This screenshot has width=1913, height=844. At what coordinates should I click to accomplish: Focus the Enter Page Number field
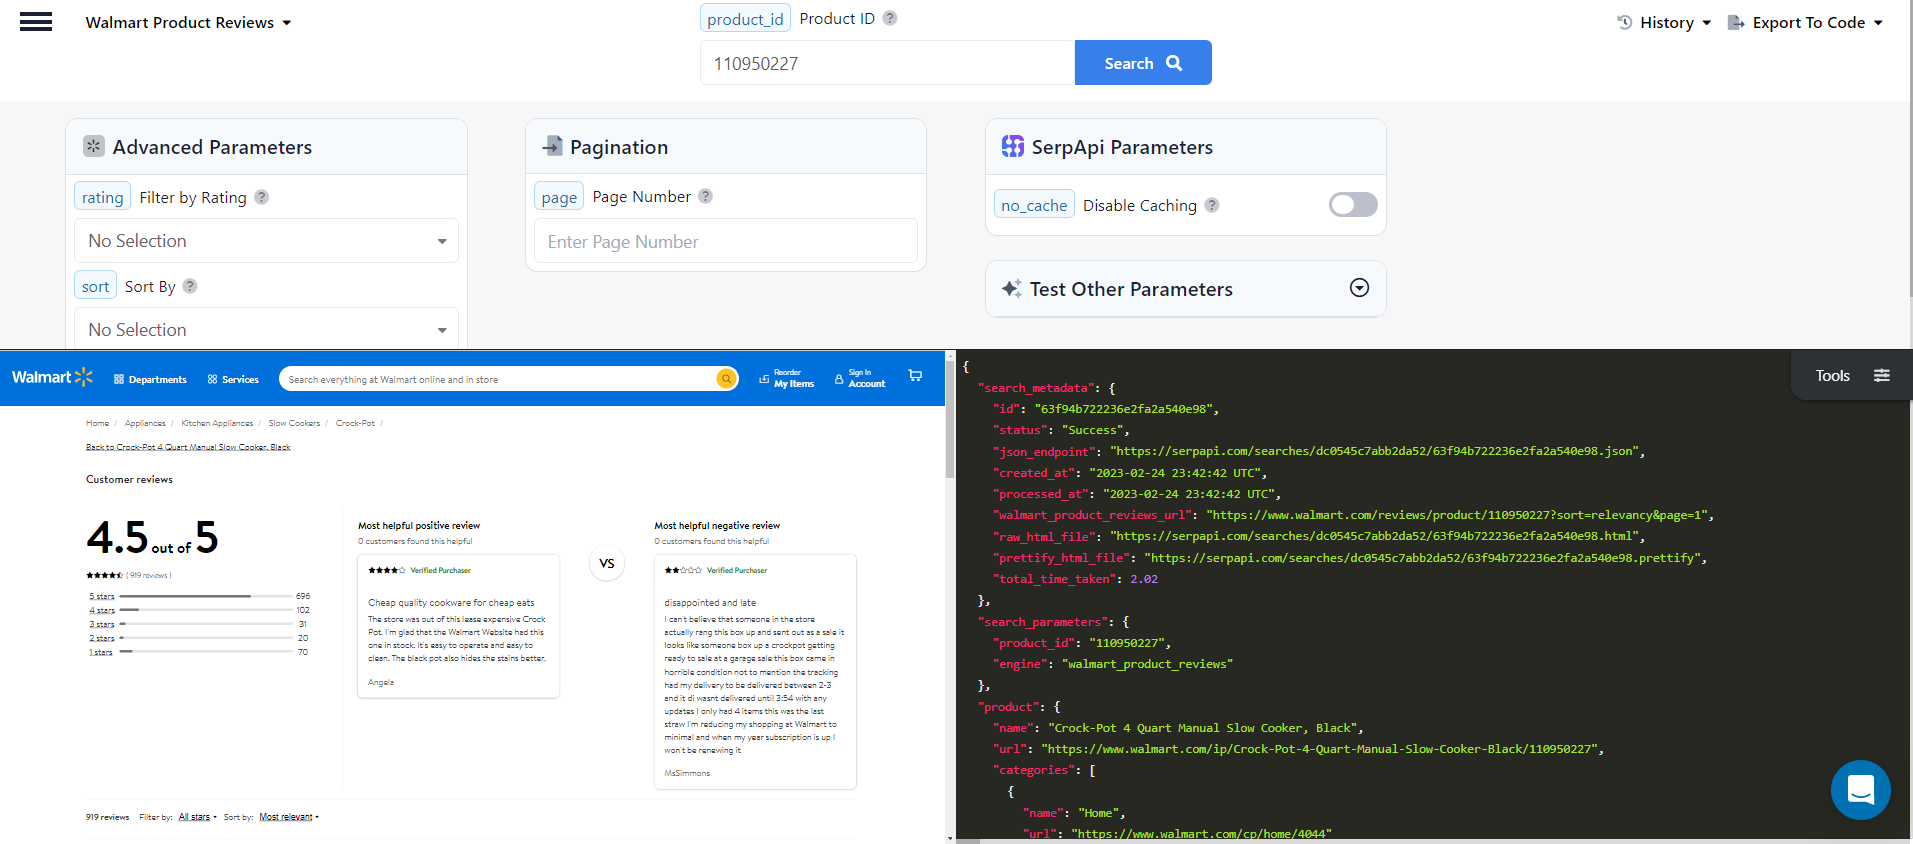726,241
